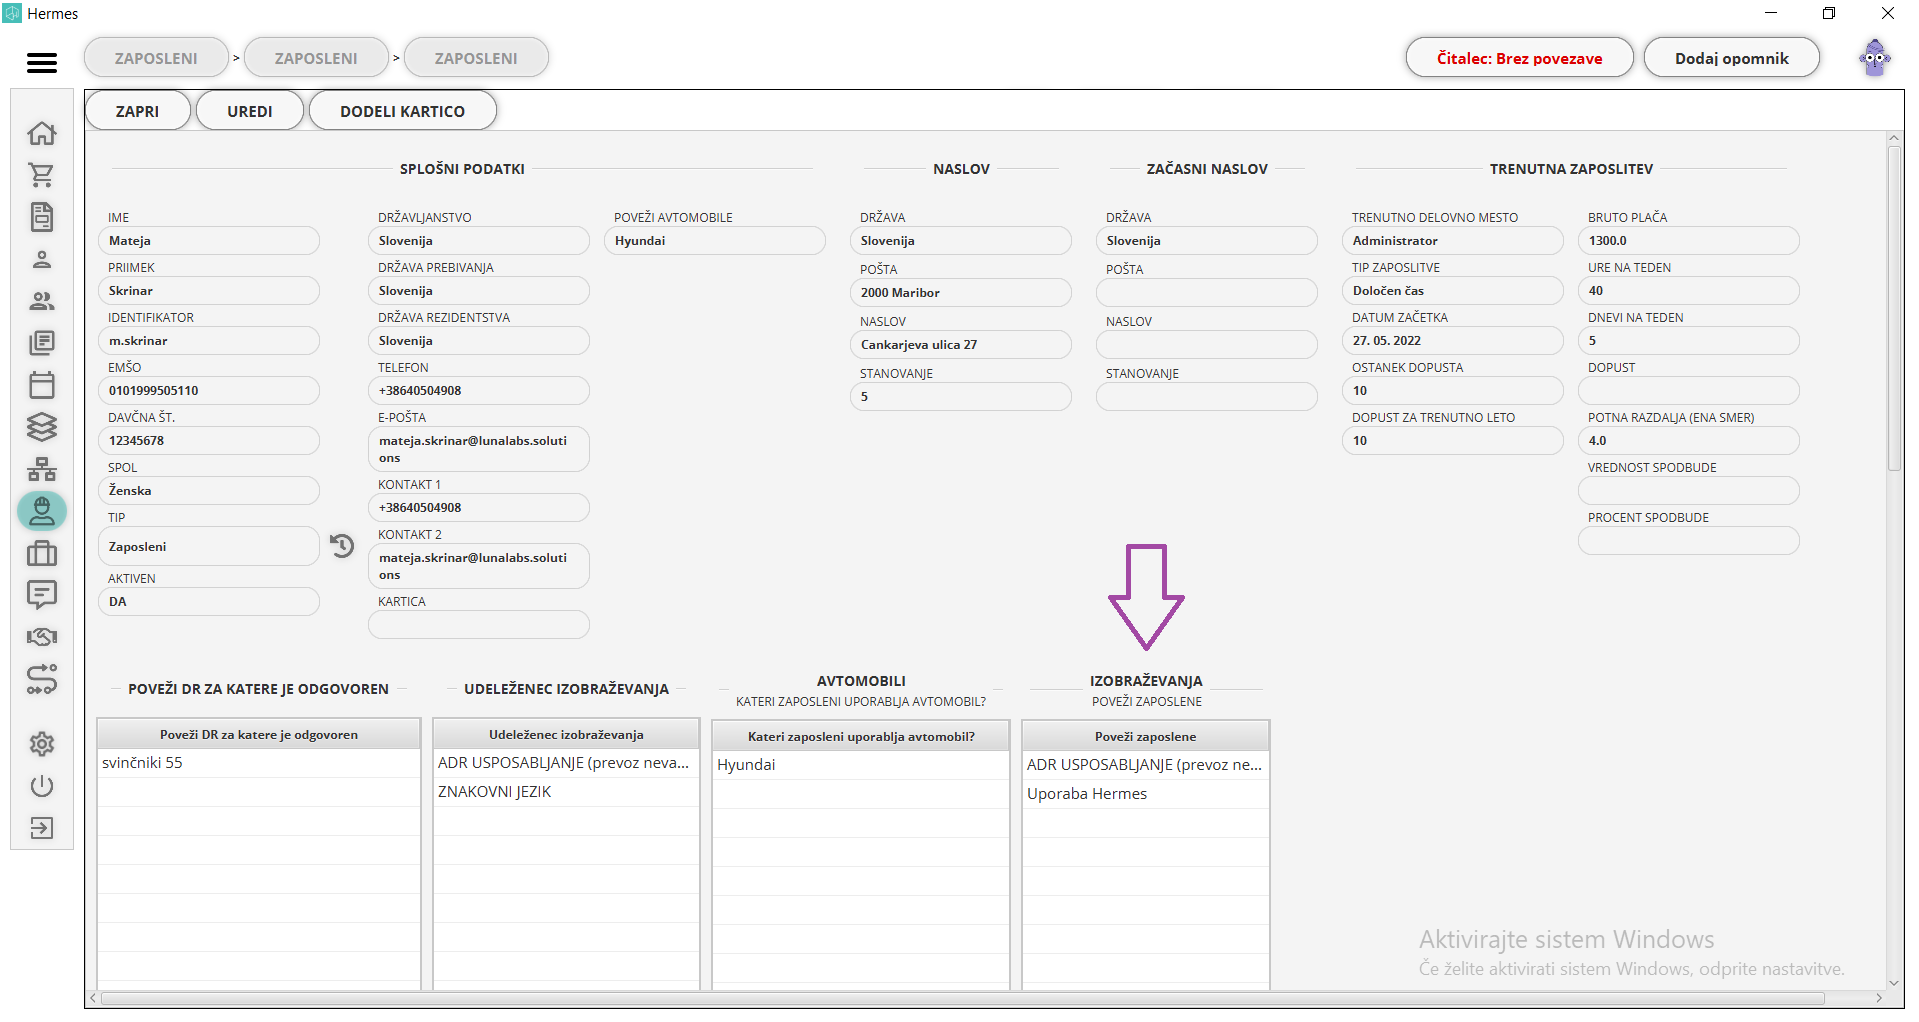Click the third ZAPOSLENI breadcrumb
The image size is (1919, 1022).
click(476, 58)
